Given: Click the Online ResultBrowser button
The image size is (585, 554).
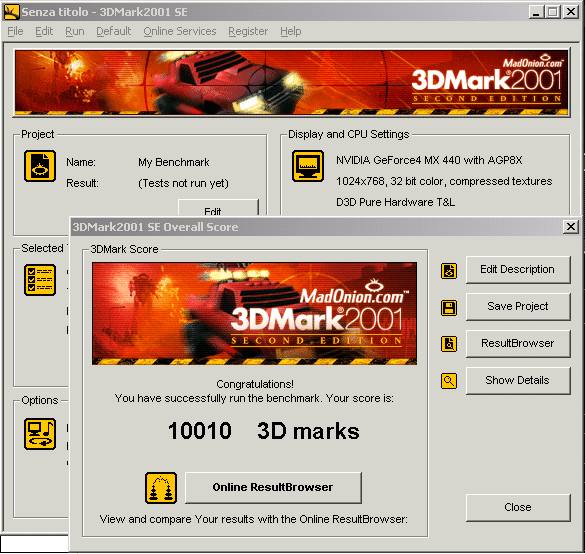Looking at the screenshot, I should pyautogui.click(x=273, y=487).
